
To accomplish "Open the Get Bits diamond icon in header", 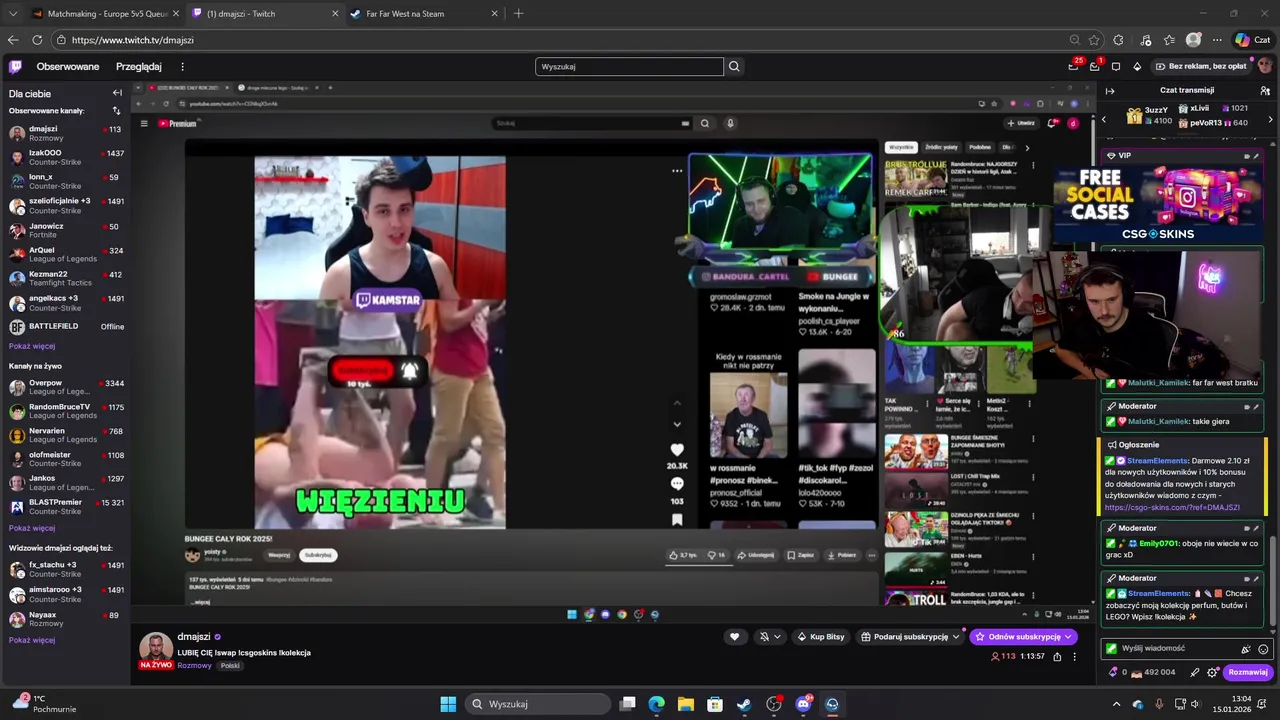I will click(1137, 67).
